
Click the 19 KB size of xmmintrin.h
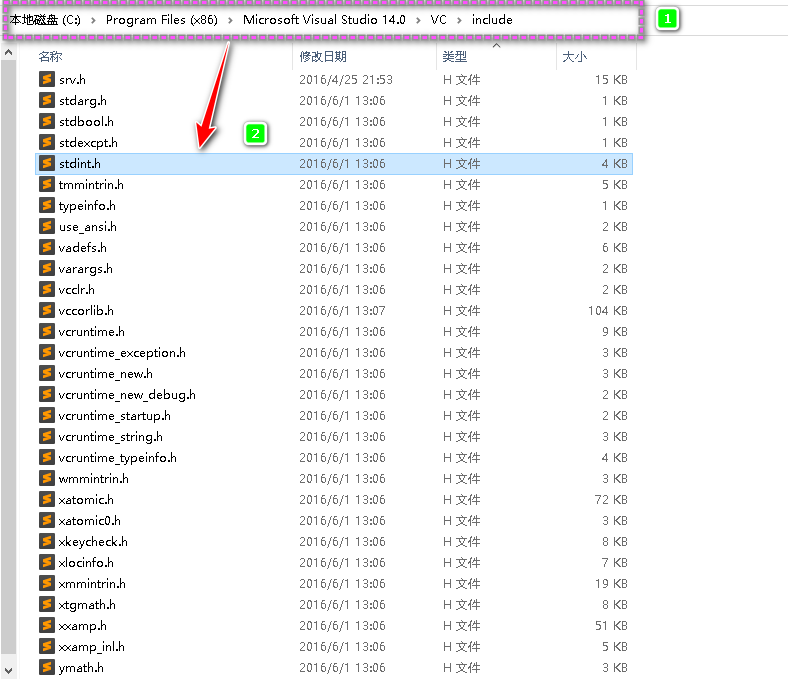tap(611, 584)
